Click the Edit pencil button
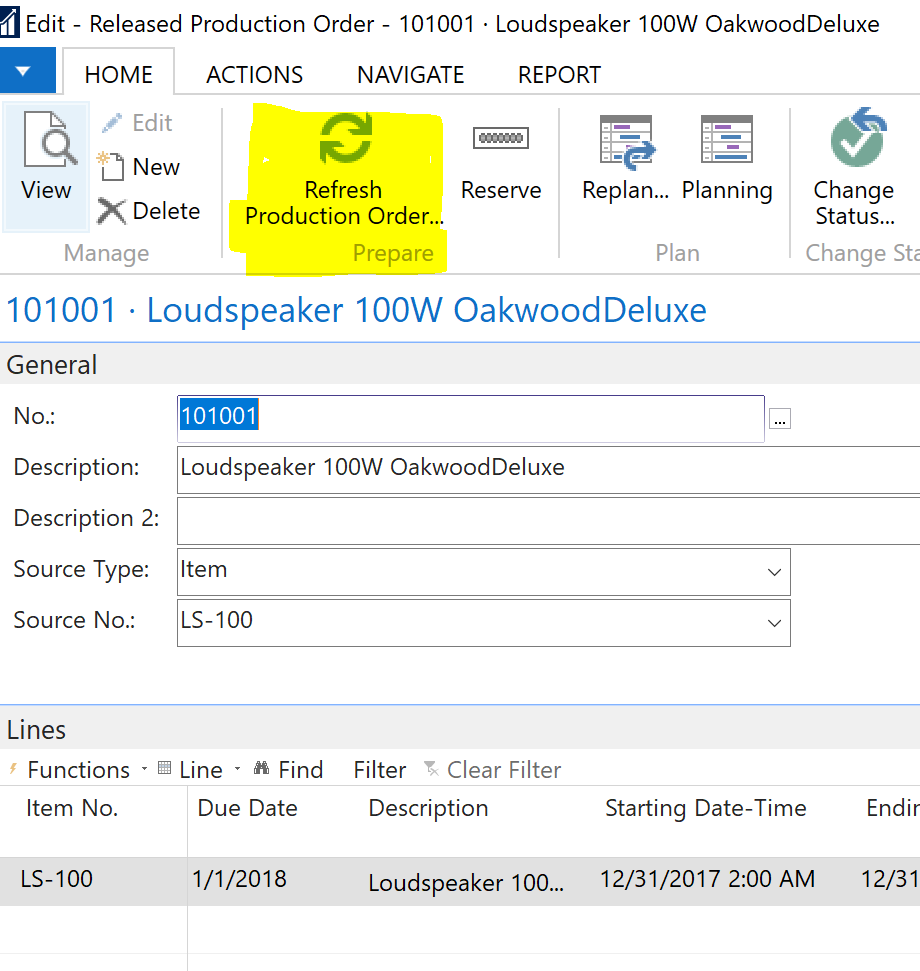Image resolution: width=920 pixels, height=971 pixels. [137, 123]
